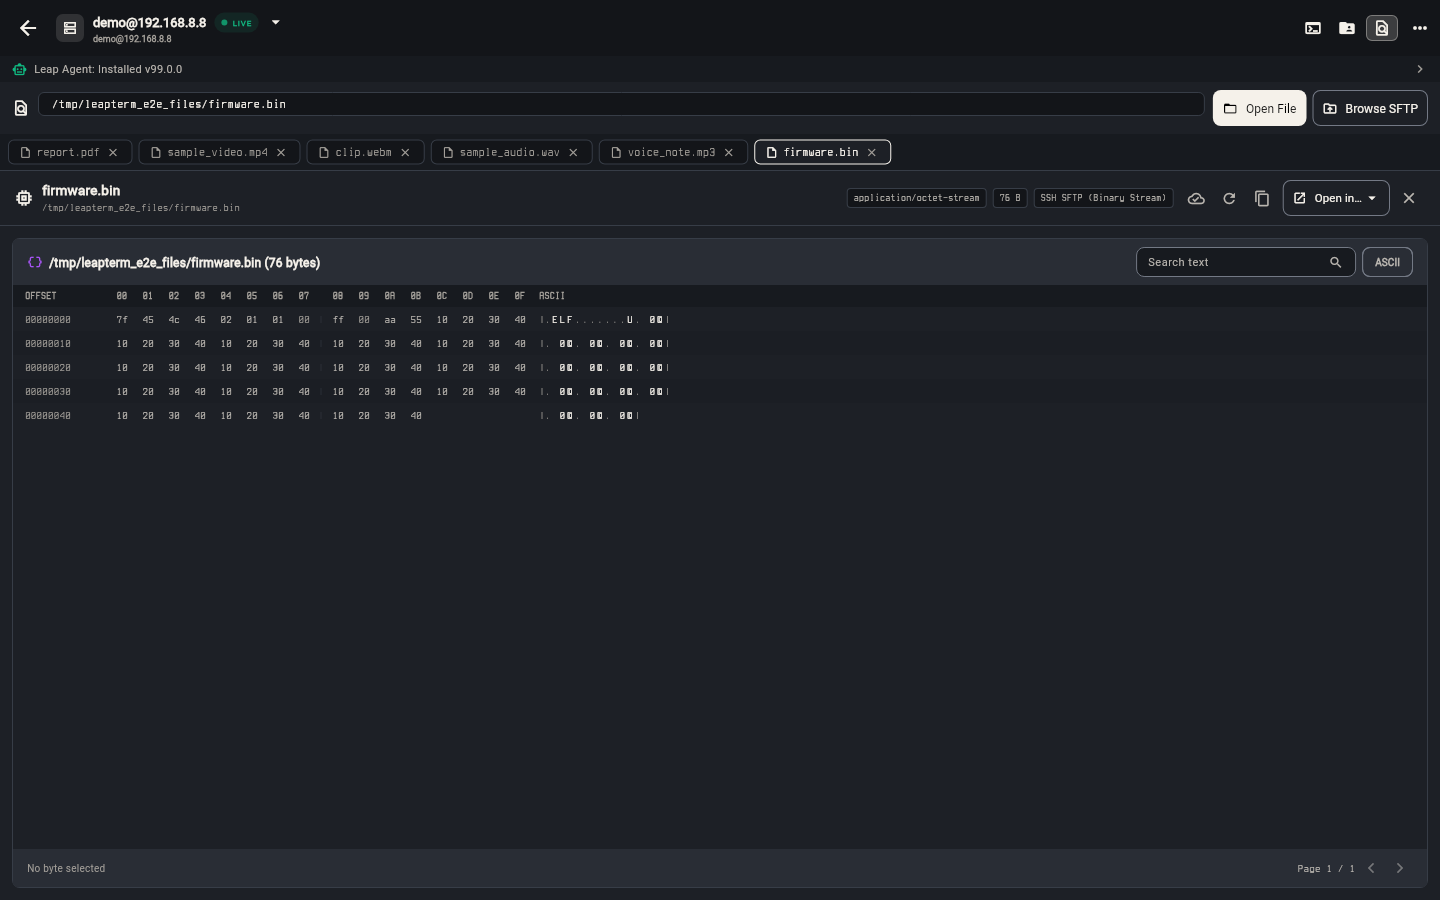Screen dimensions: 1440x900
Task: Copy file contents with the copy icon
Action: (x=1262, y=198)
